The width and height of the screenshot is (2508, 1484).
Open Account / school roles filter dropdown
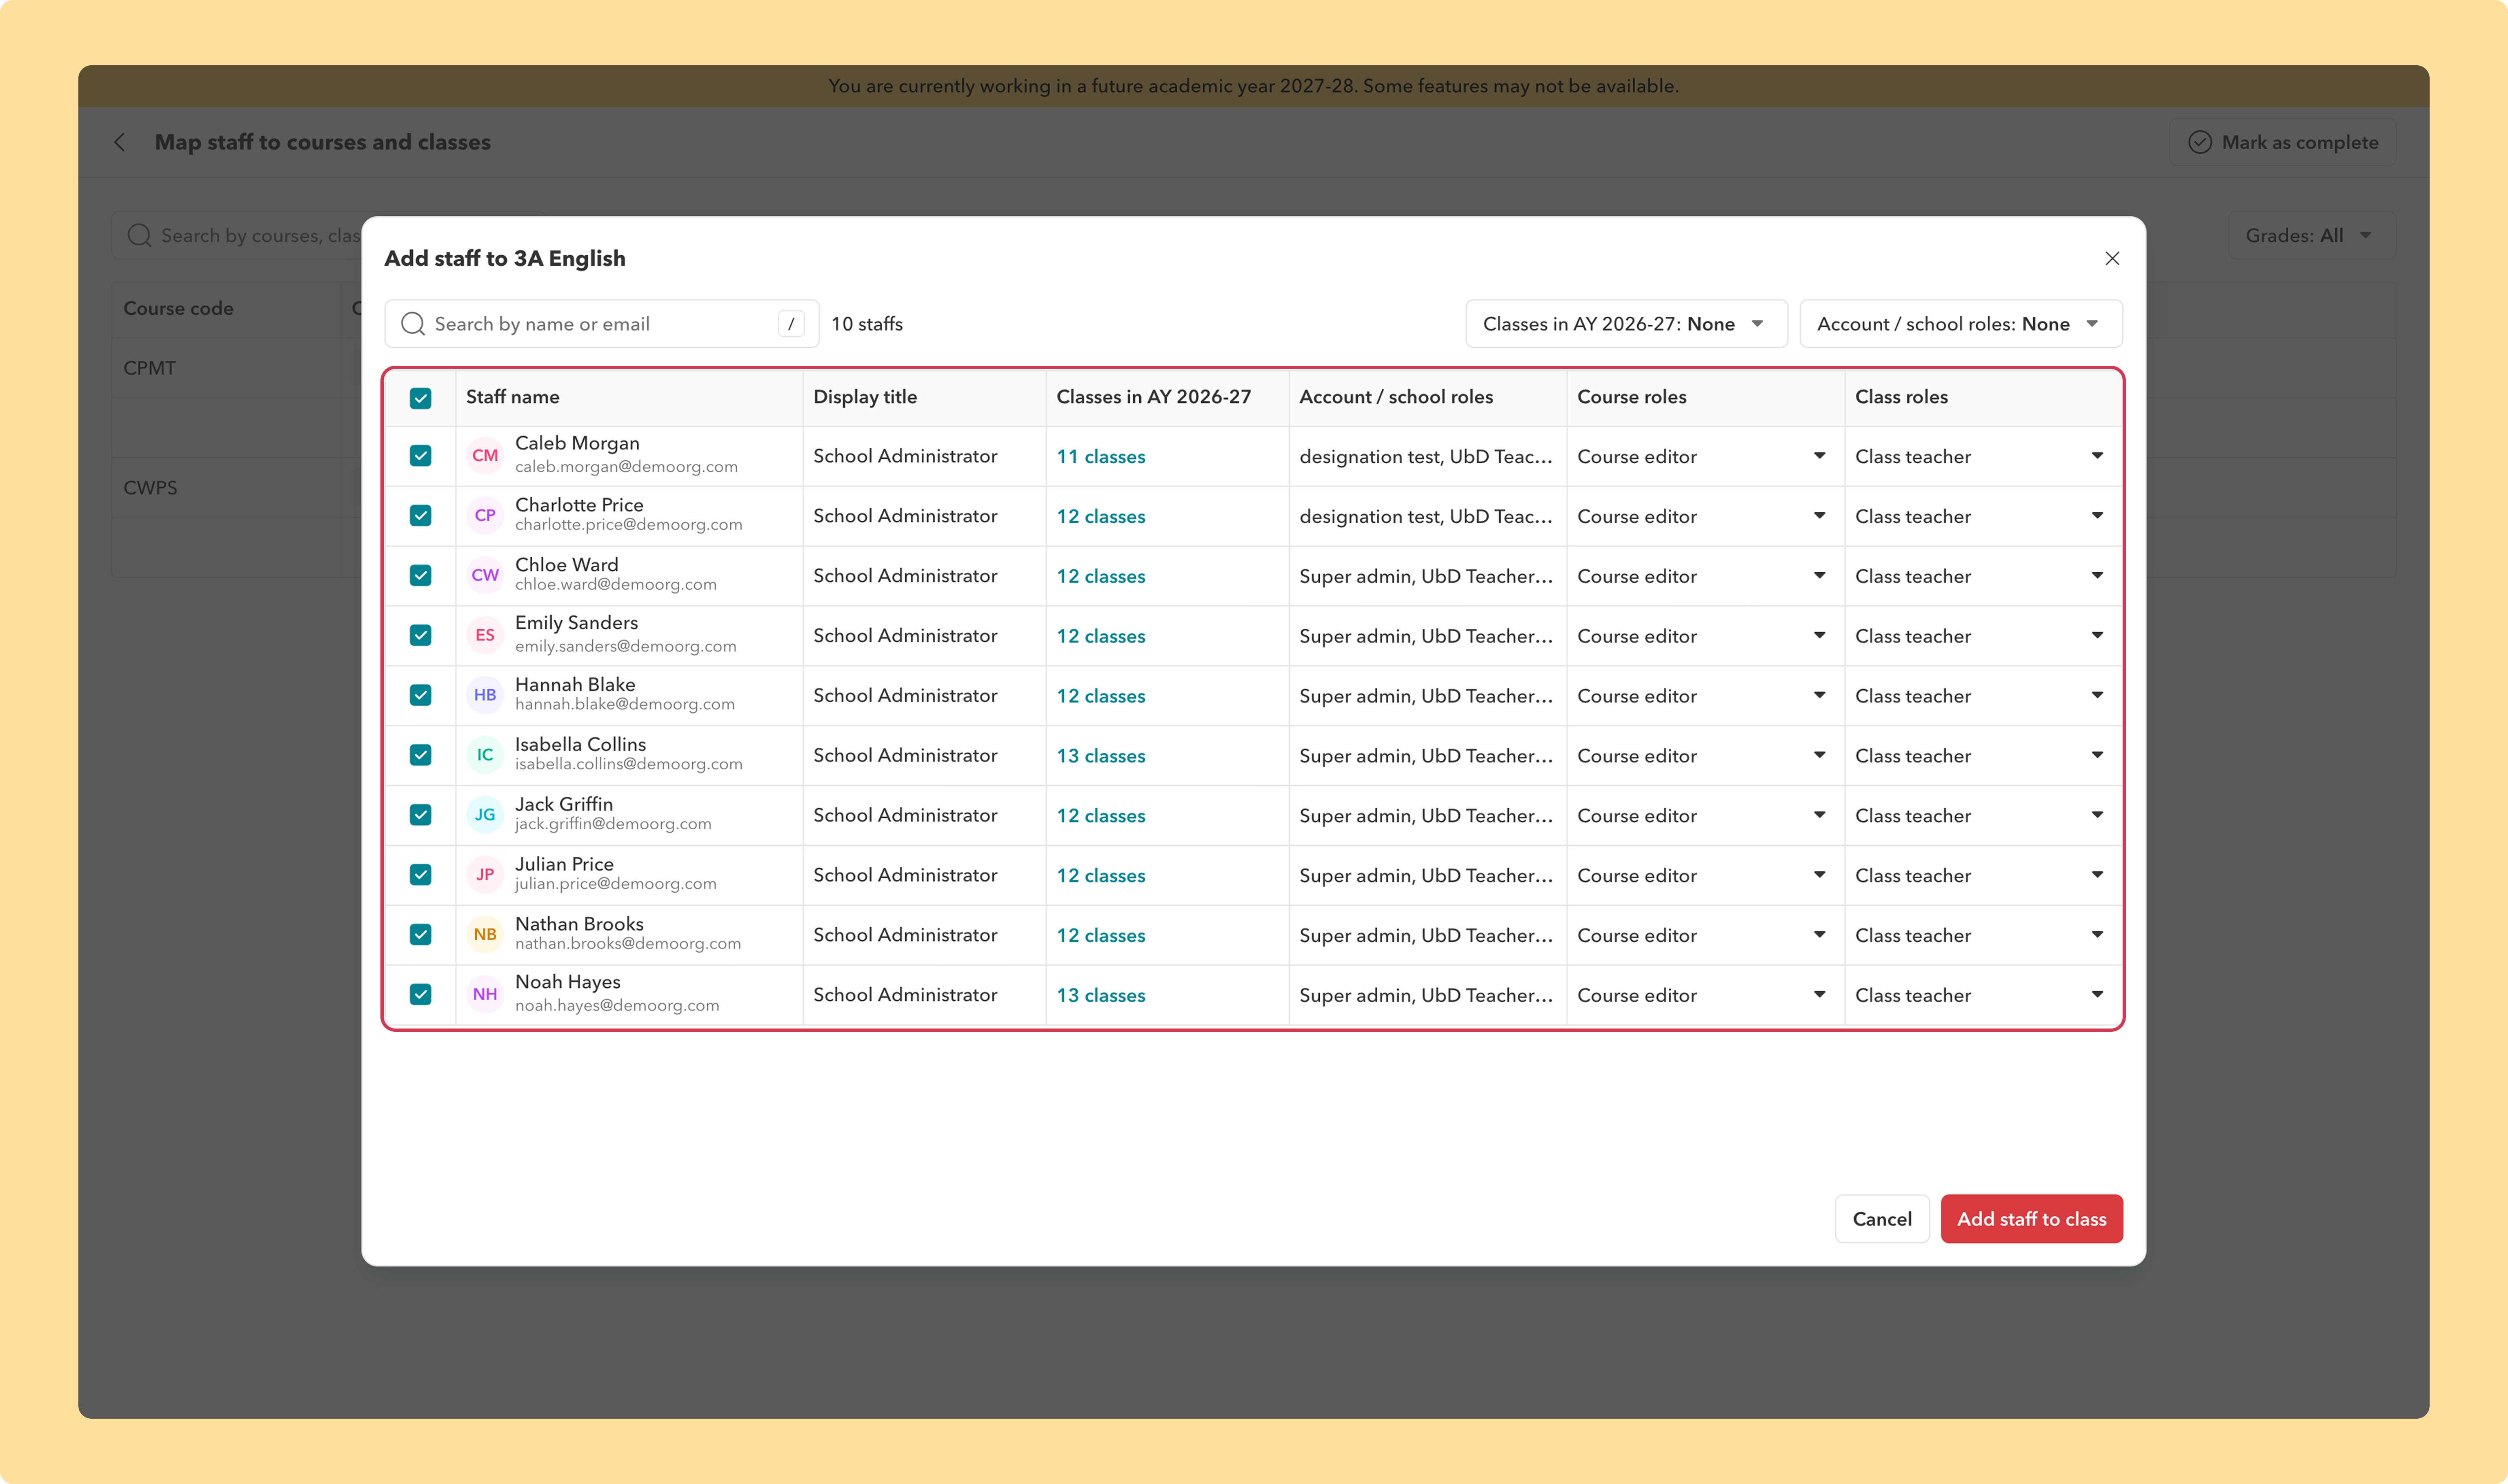(1960, 324)
